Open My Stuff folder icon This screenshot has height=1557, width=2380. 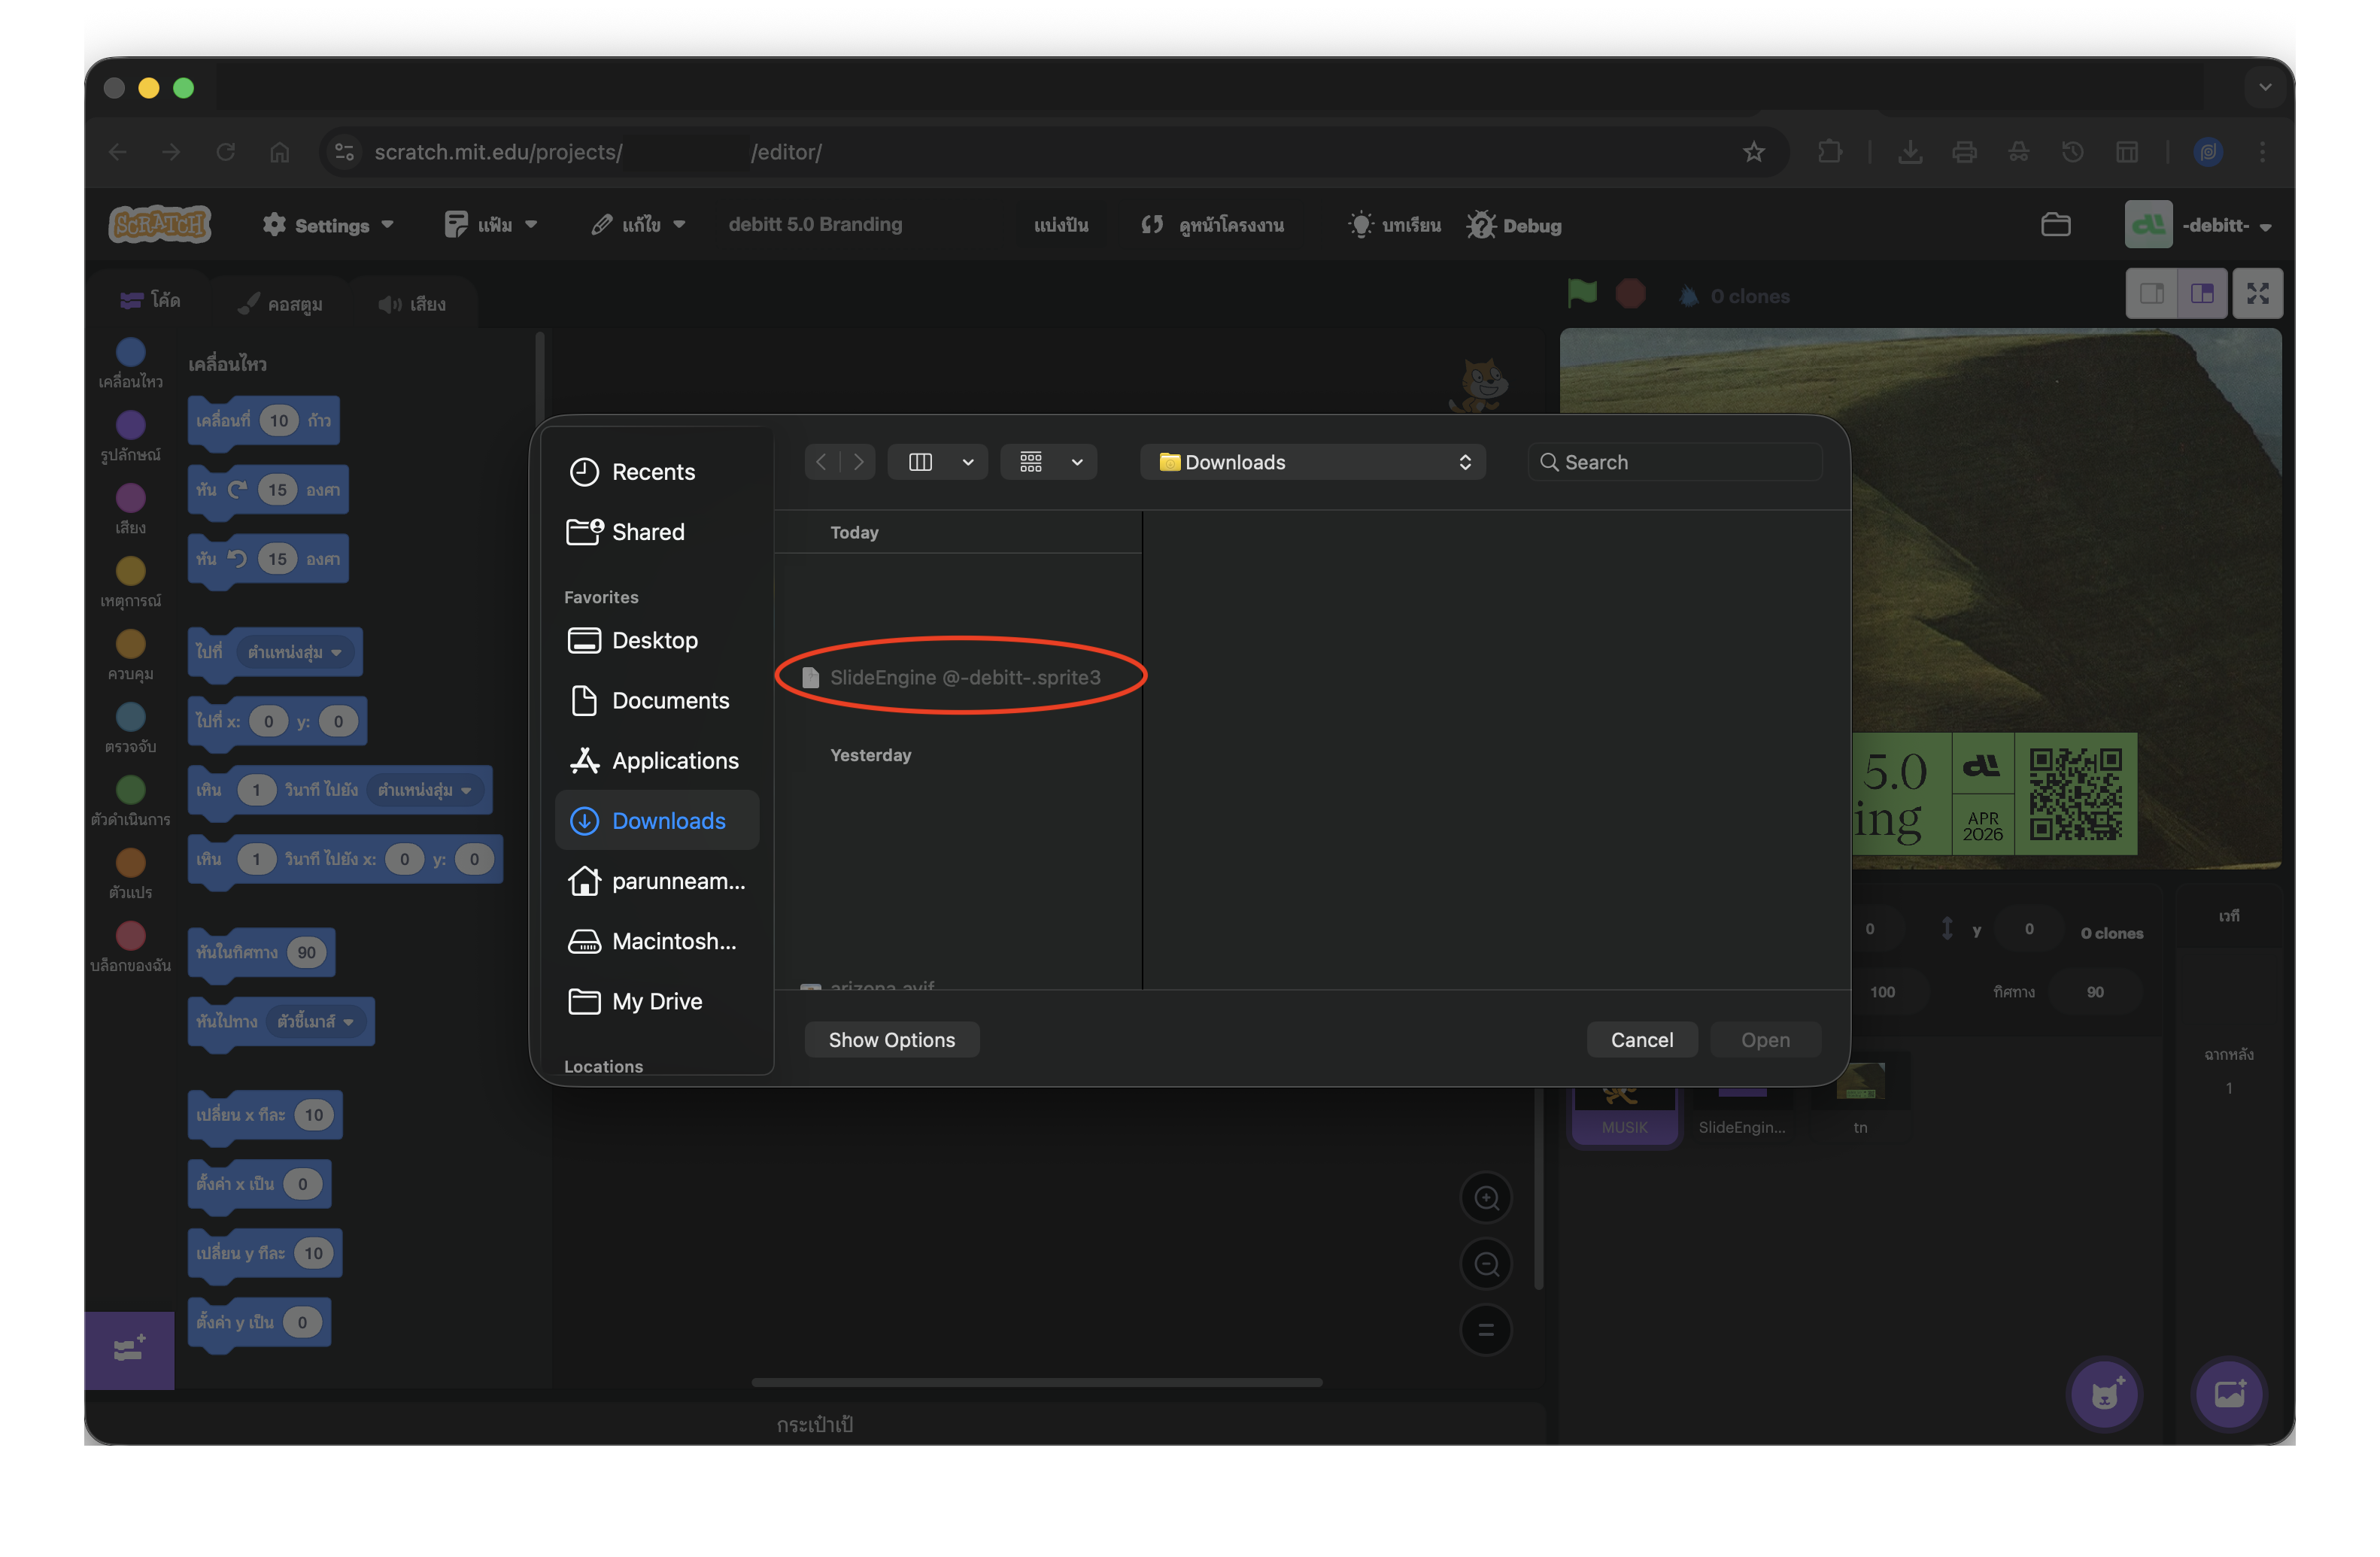tap(2054, 224)
